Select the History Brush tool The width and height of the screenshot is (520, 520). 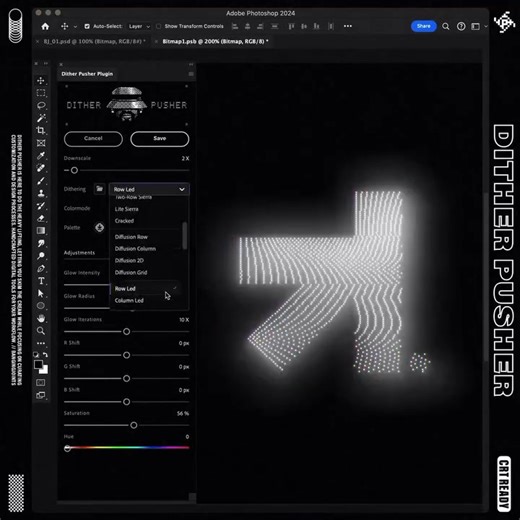tap(41, 206)
